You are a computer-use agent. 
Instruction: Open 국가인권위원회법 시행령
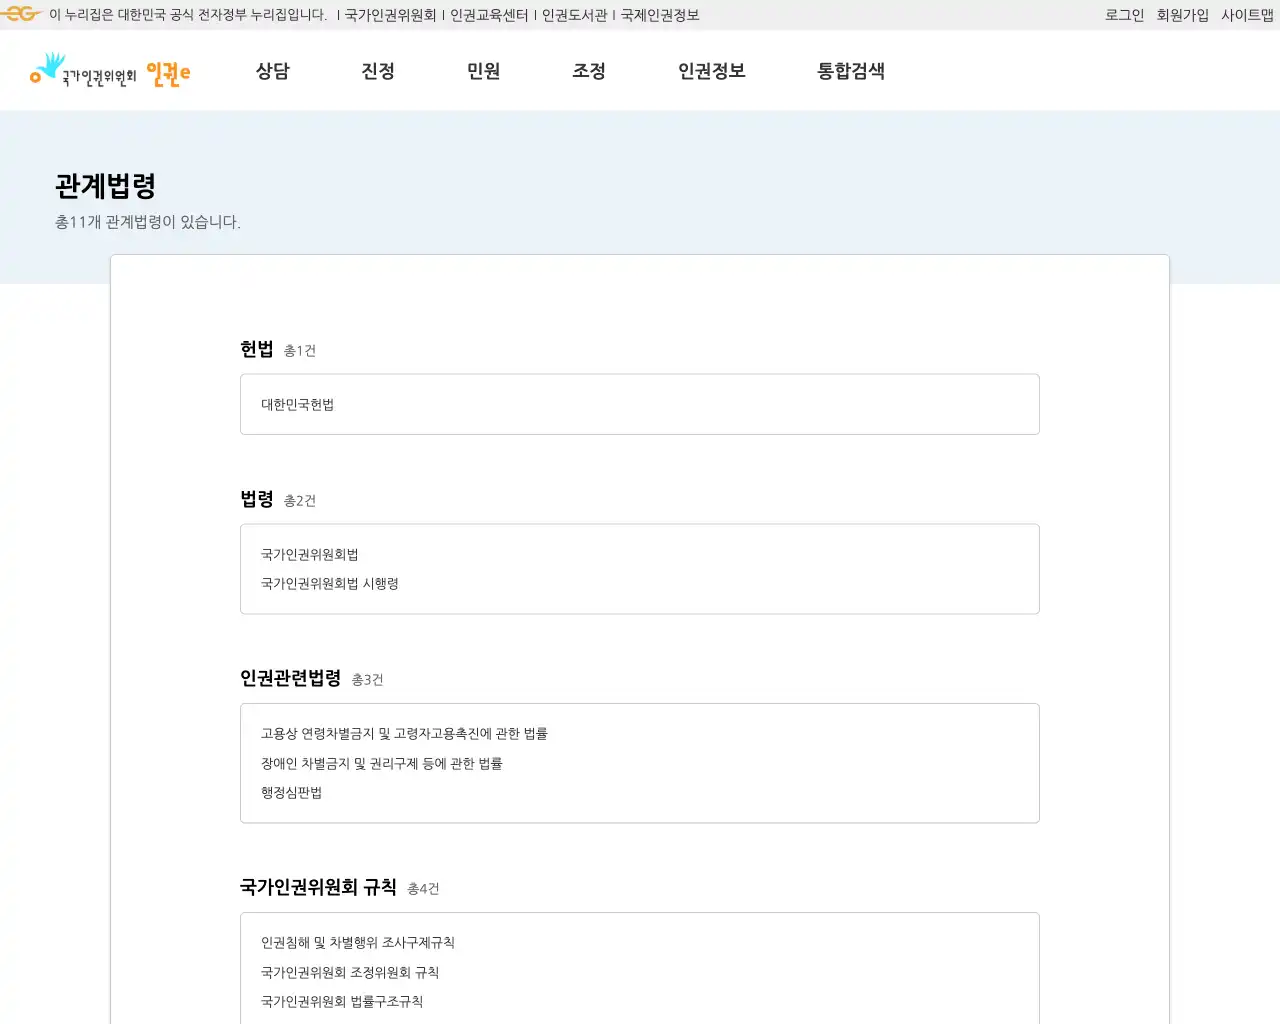[329, 584]
